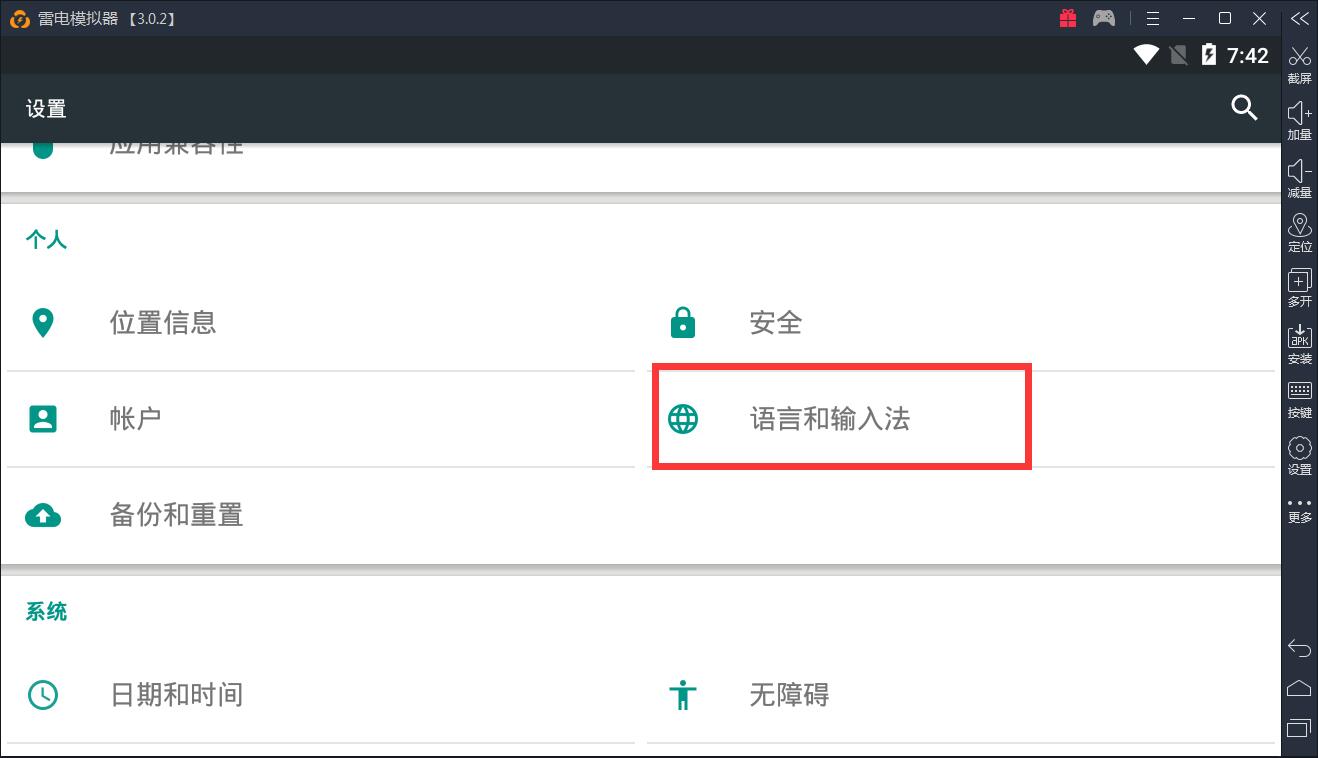The height and width of the screenshot is (758, 1318).
Task: Open the multi-instance tool (多开)
Action: tap(1299, 287)
